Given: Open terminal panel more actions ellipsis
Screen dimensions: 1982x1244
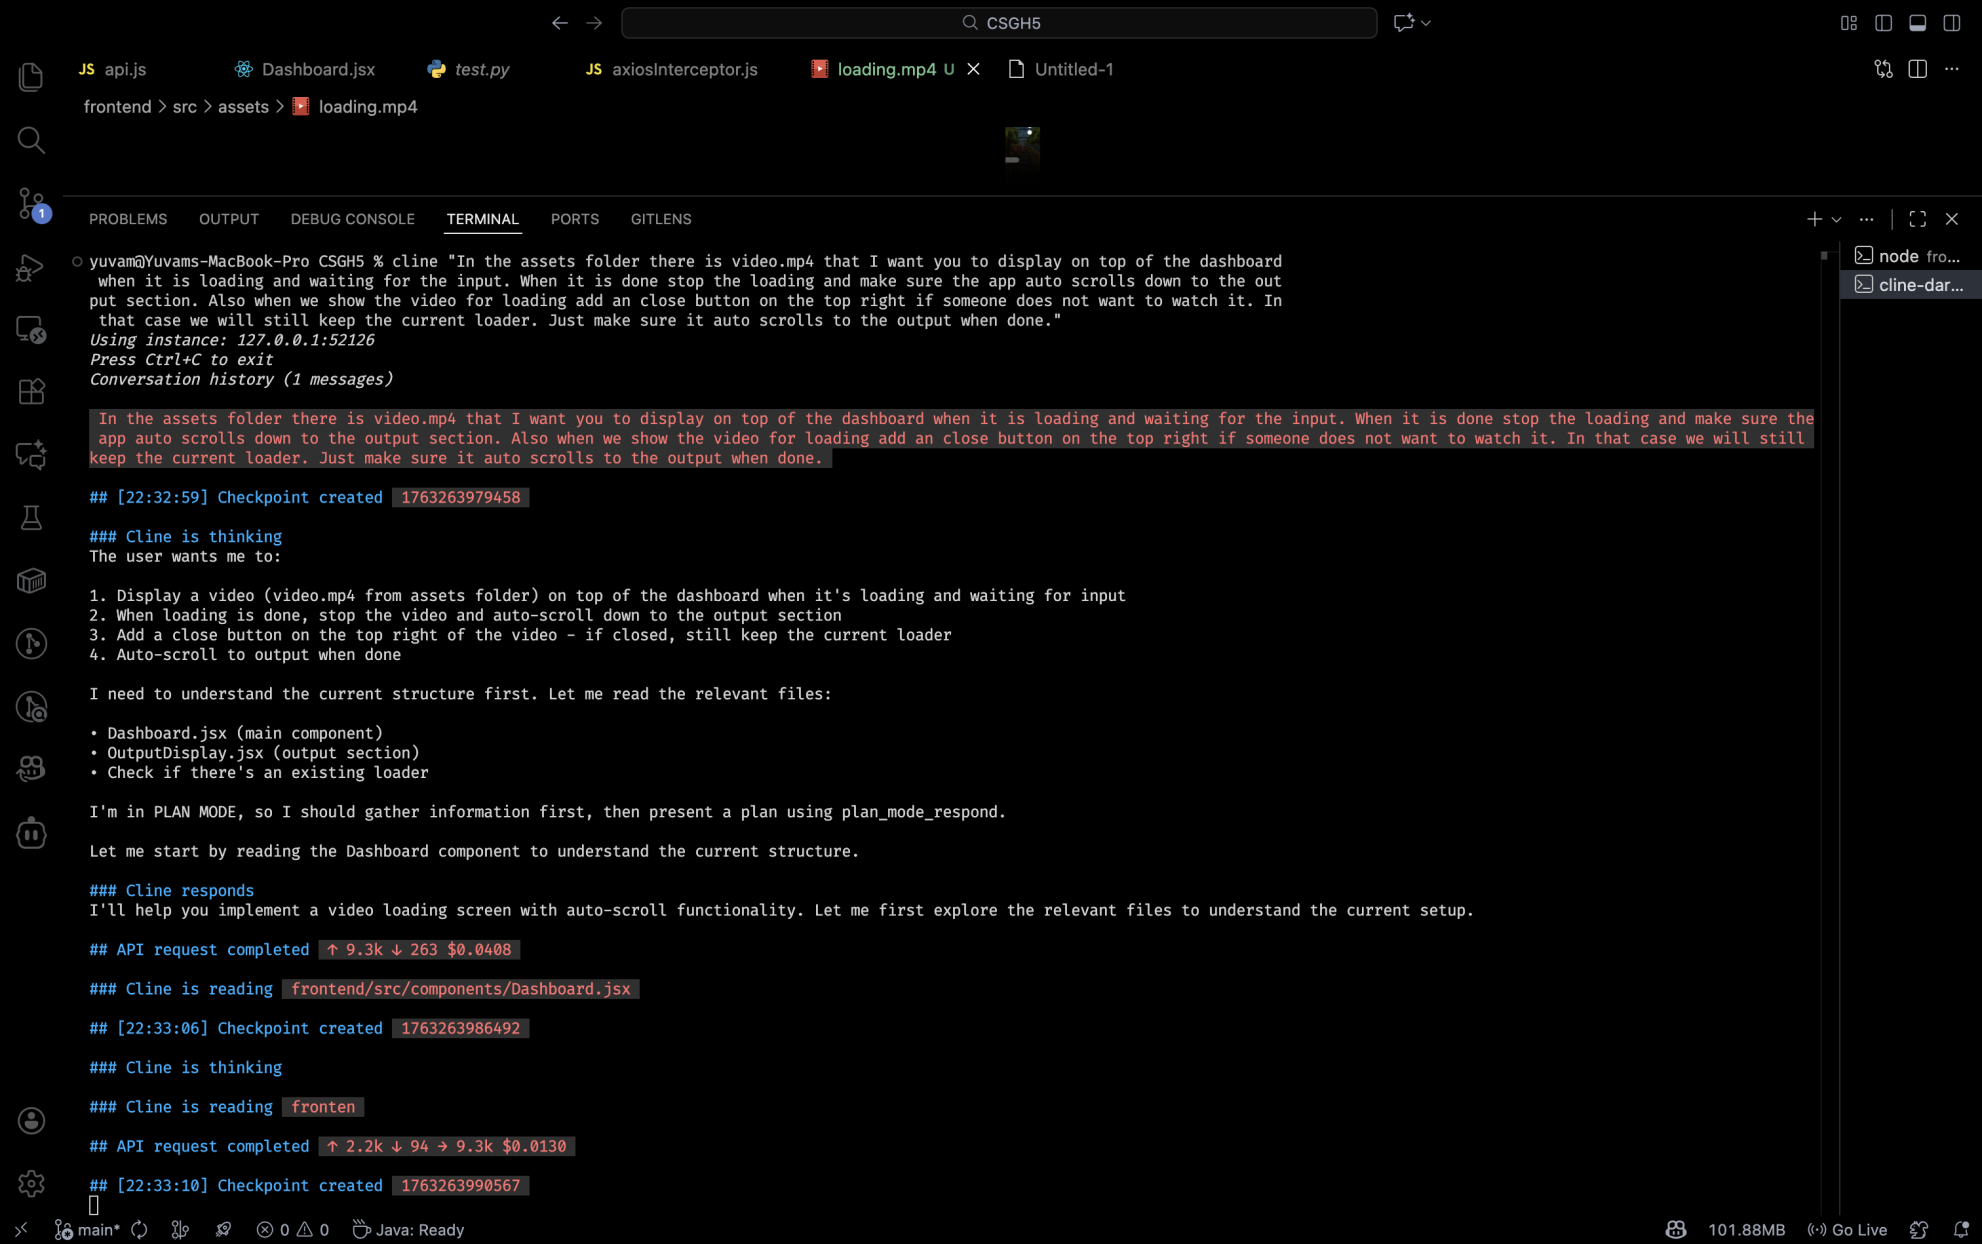Looking at the screenshot, I should coord(1866,219).
